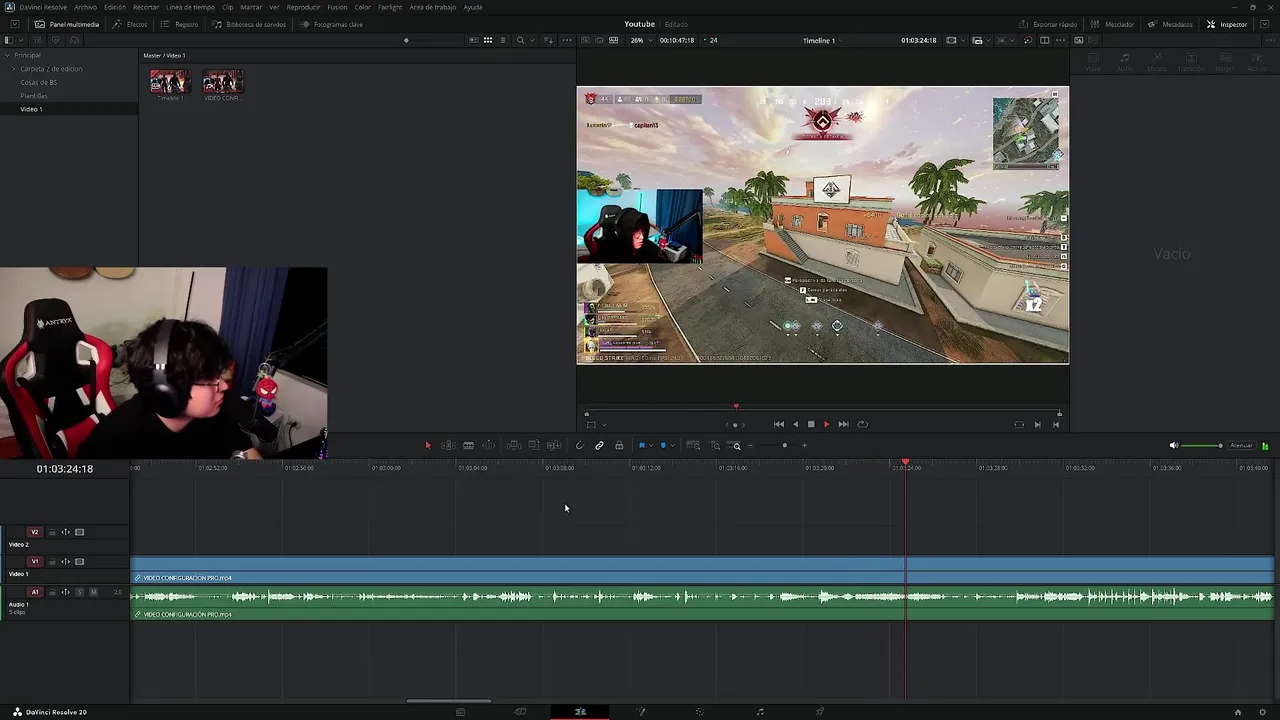Open the marker color dropdown arrow
The image size is (1280, 720).
coord(672,445)
